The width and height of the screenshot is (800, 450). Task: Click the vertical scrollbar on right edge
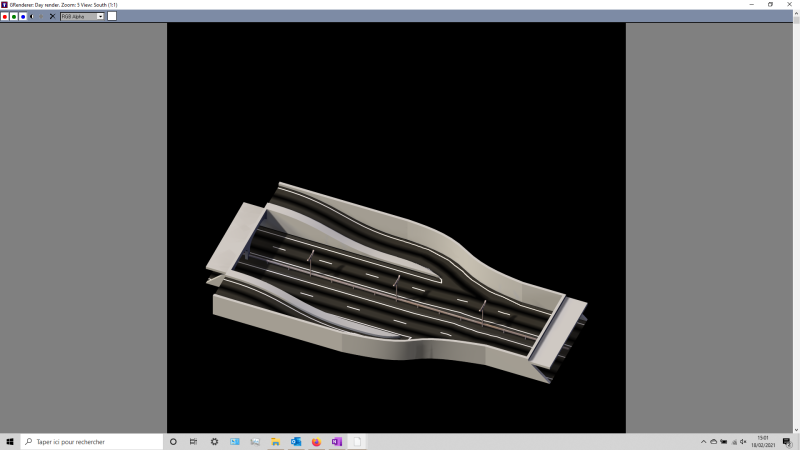[x=796, y=221]
